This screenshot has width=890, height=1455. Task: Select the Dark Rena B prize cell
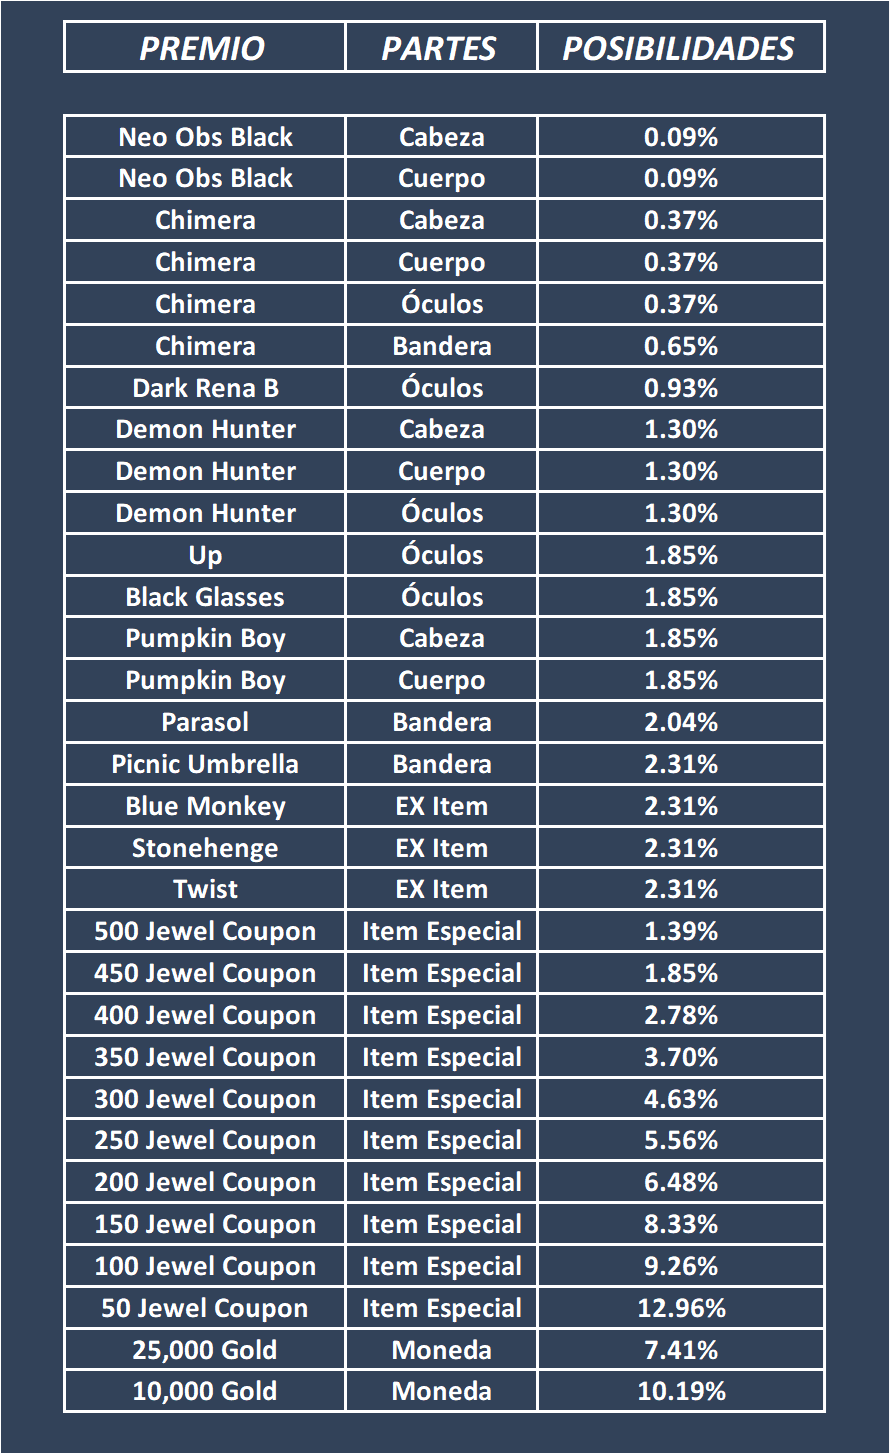(x=205, y=388)
